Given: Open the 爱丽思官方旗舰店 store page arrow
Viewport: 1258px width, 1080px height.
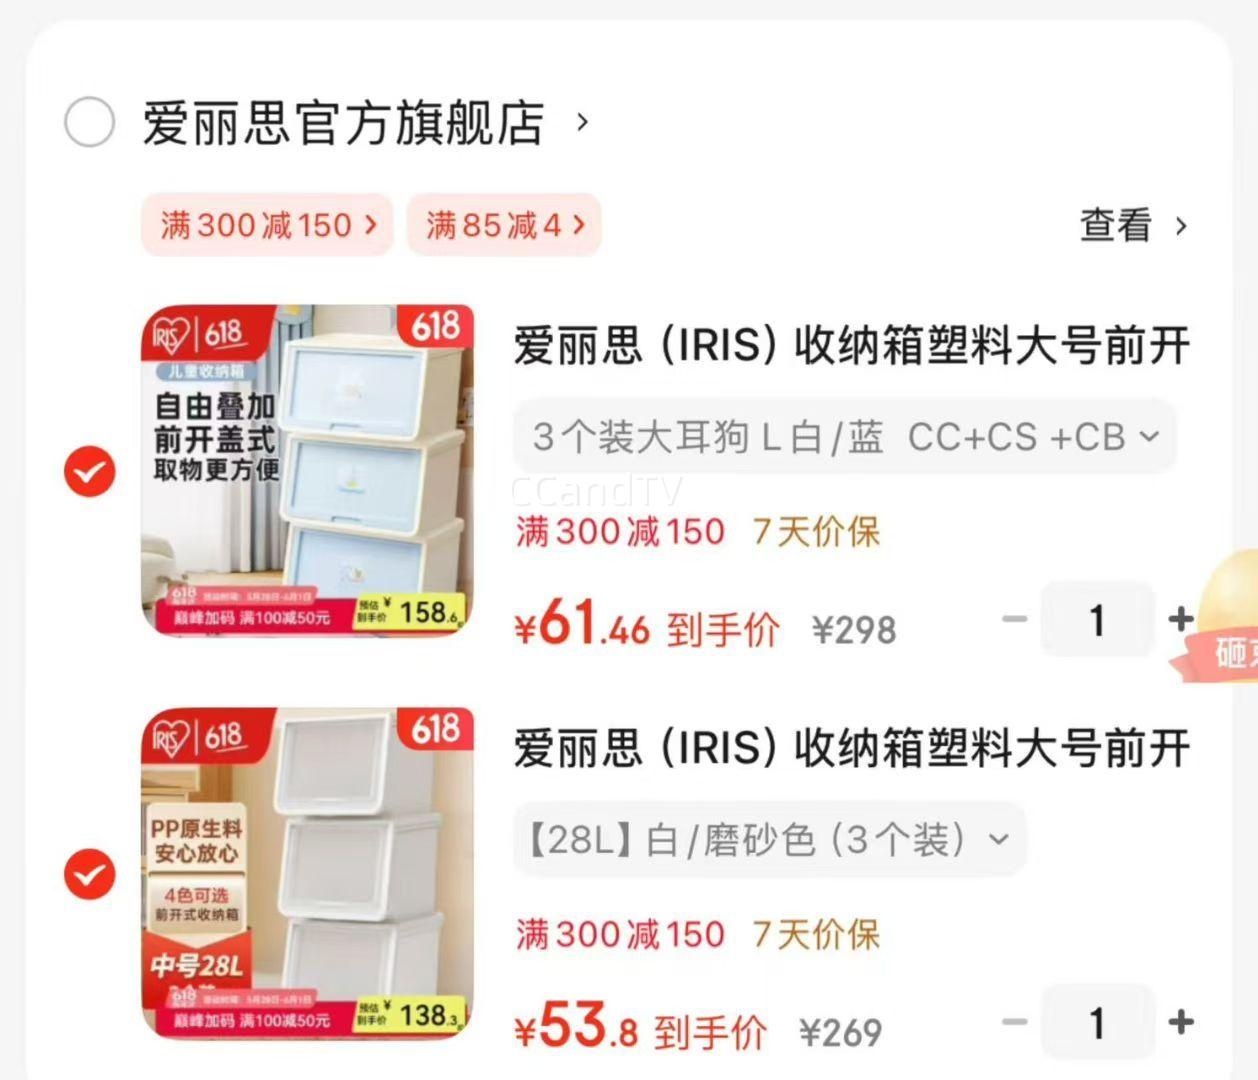Looking at the screenshot, I should tap(582, 123).
